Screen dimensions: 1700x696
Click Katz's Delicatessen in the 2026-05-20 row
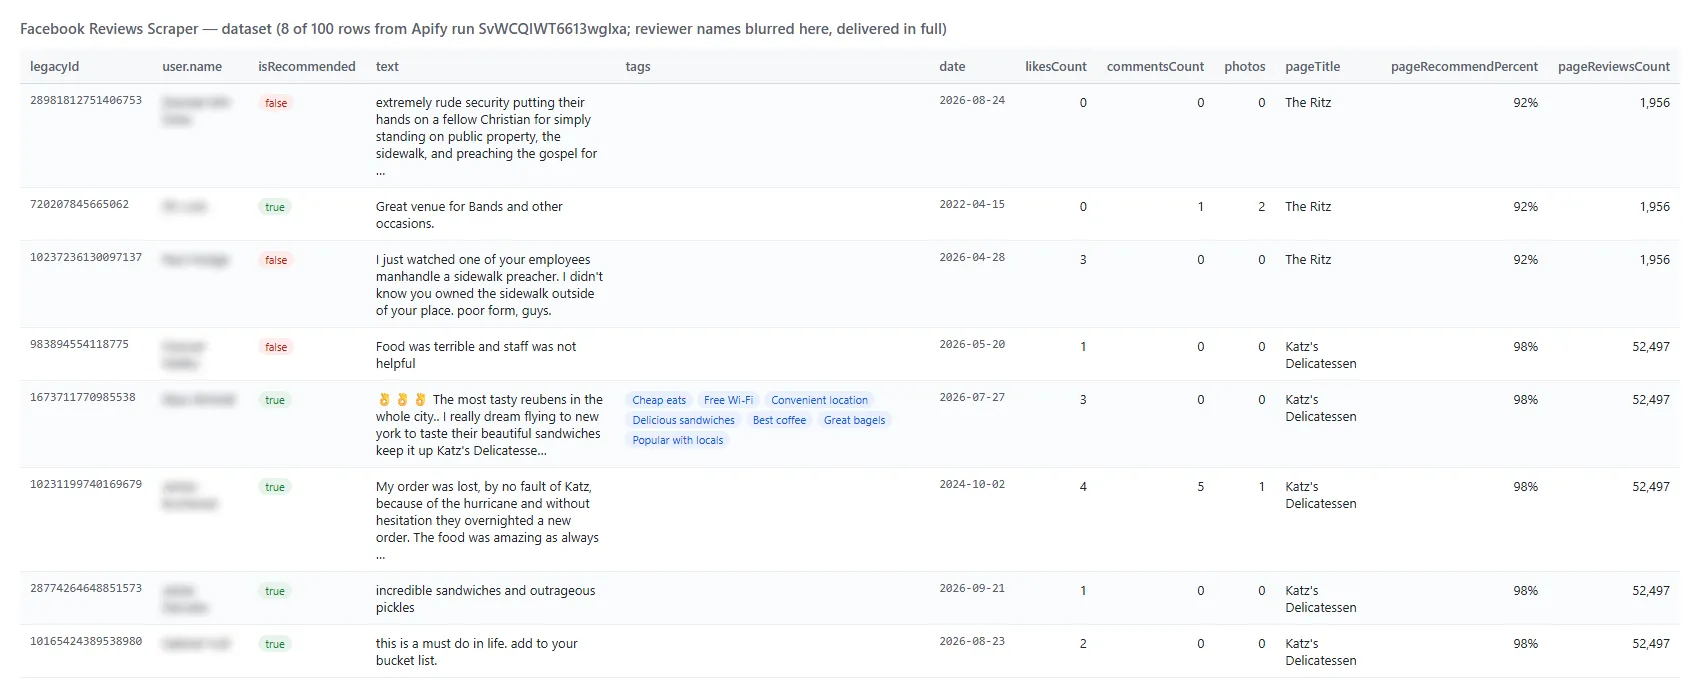coord(1321,355)
